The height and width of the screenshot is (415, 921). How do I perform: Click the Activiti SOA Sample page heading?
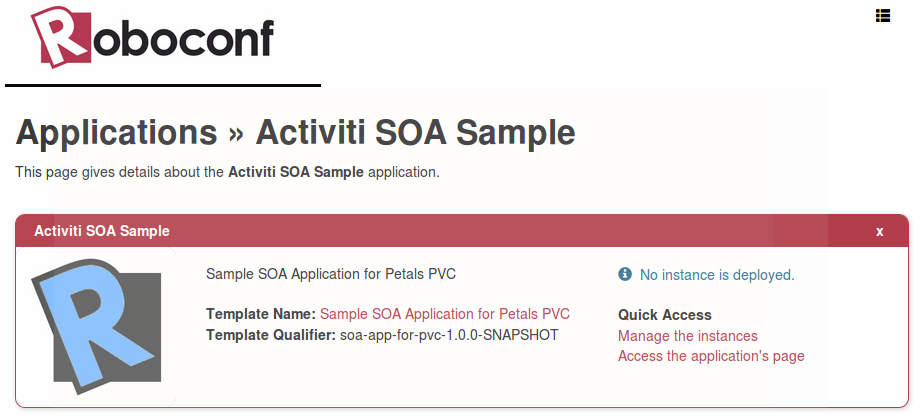(416, 133)
